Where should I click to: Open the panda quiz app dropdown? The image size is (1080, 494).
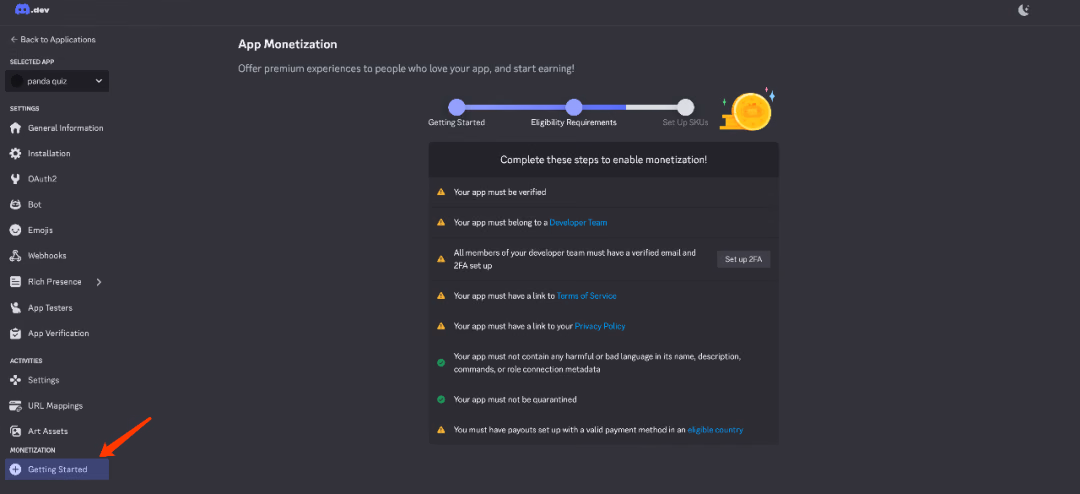[57, 81]
